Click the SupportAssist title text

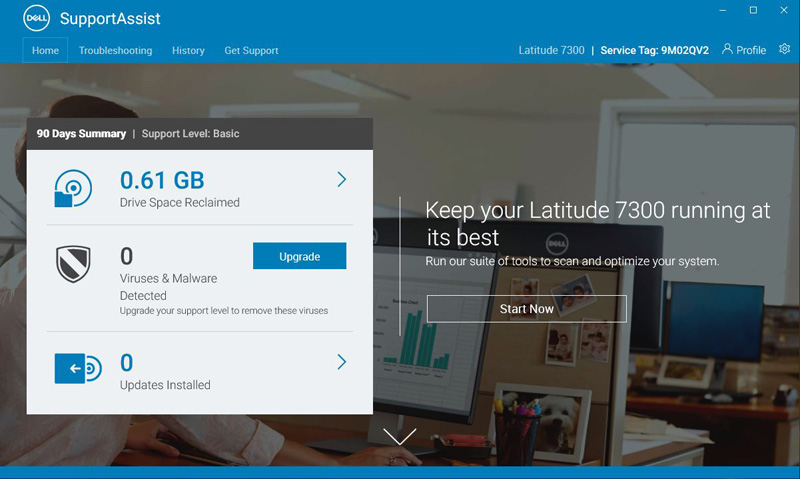pyautogui.click(x=110, y=18)
